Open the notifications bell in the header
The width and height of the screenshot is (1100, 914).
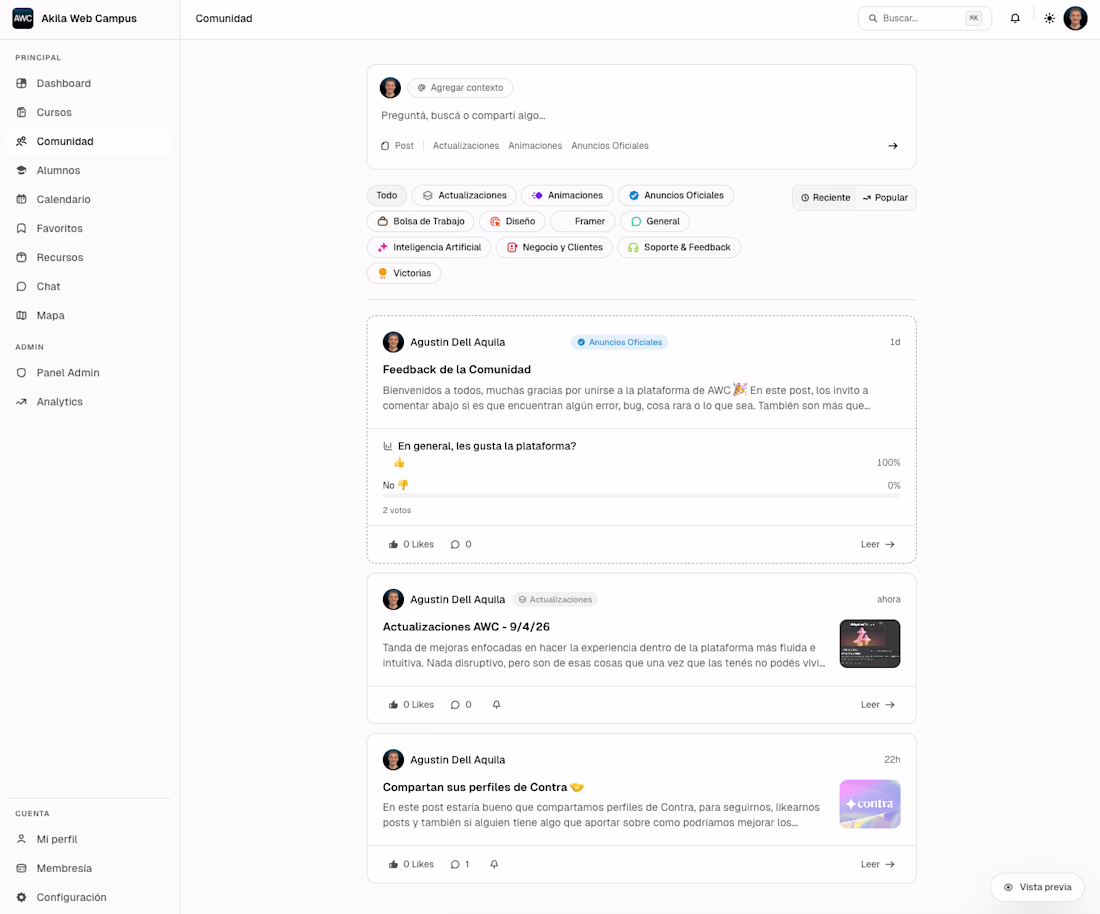(x=1014, y=18)
